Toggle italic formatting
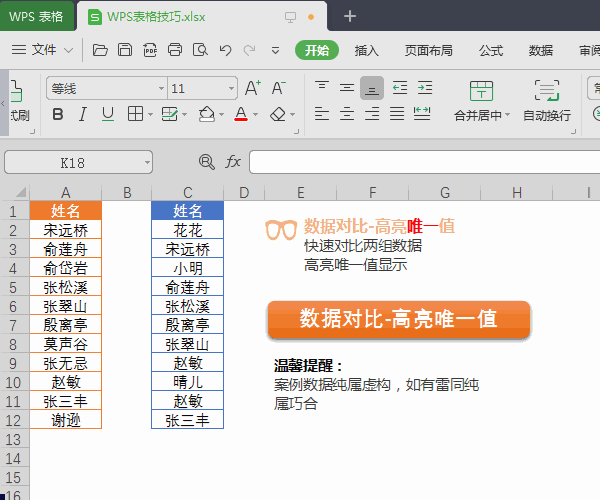Screen dimensions: 600x500 (x=83, y=114)
